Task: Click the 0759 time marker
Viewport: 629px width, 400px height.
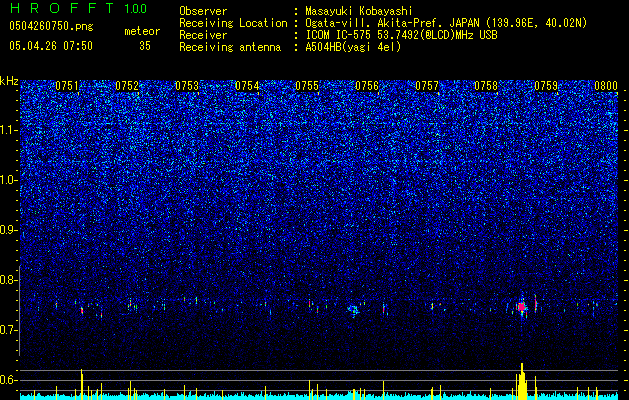Action: (546, 86)
